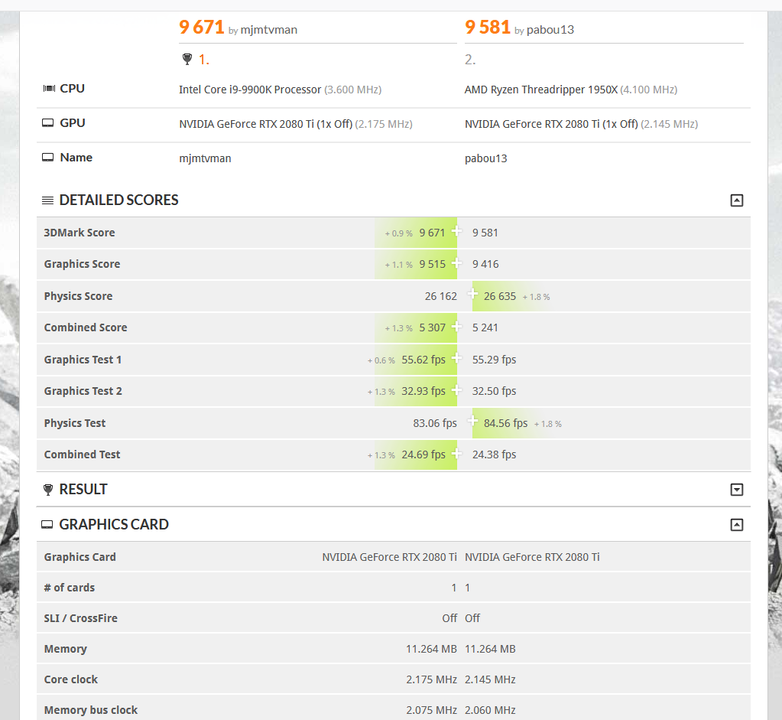Click the 9 671 score result
The height and width of the screenshot is (720, 782).
(x=201, y=27)
